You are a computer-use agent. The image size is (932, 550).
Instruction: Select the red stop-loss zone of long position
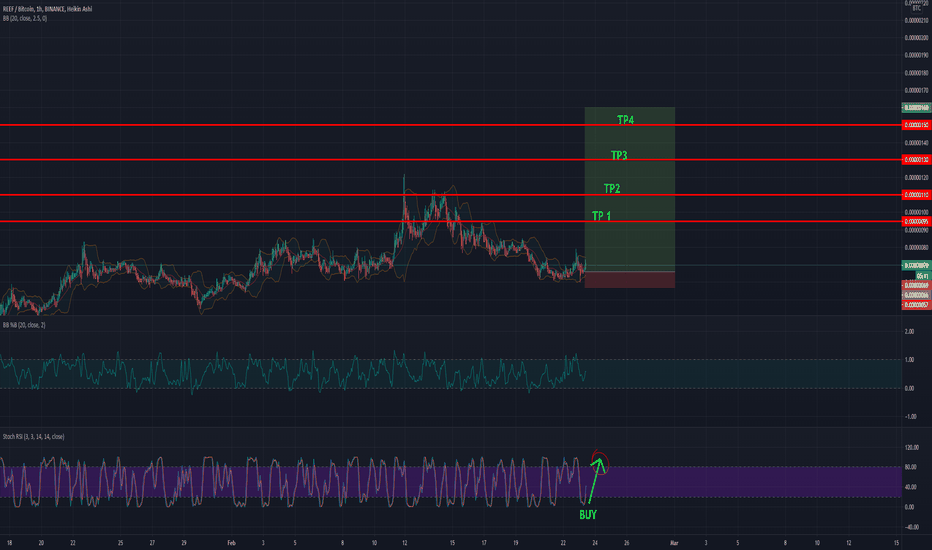tap(629, 279)
